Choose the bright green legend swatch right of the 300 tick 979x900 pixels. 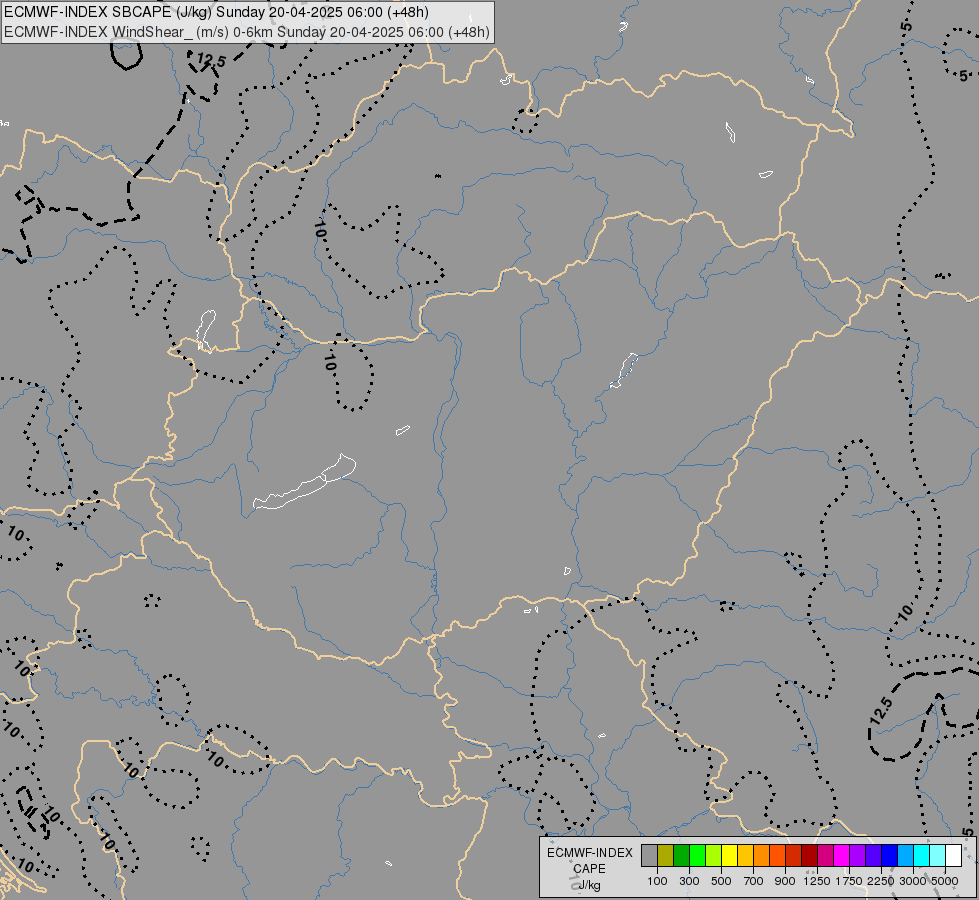point(697,855)
